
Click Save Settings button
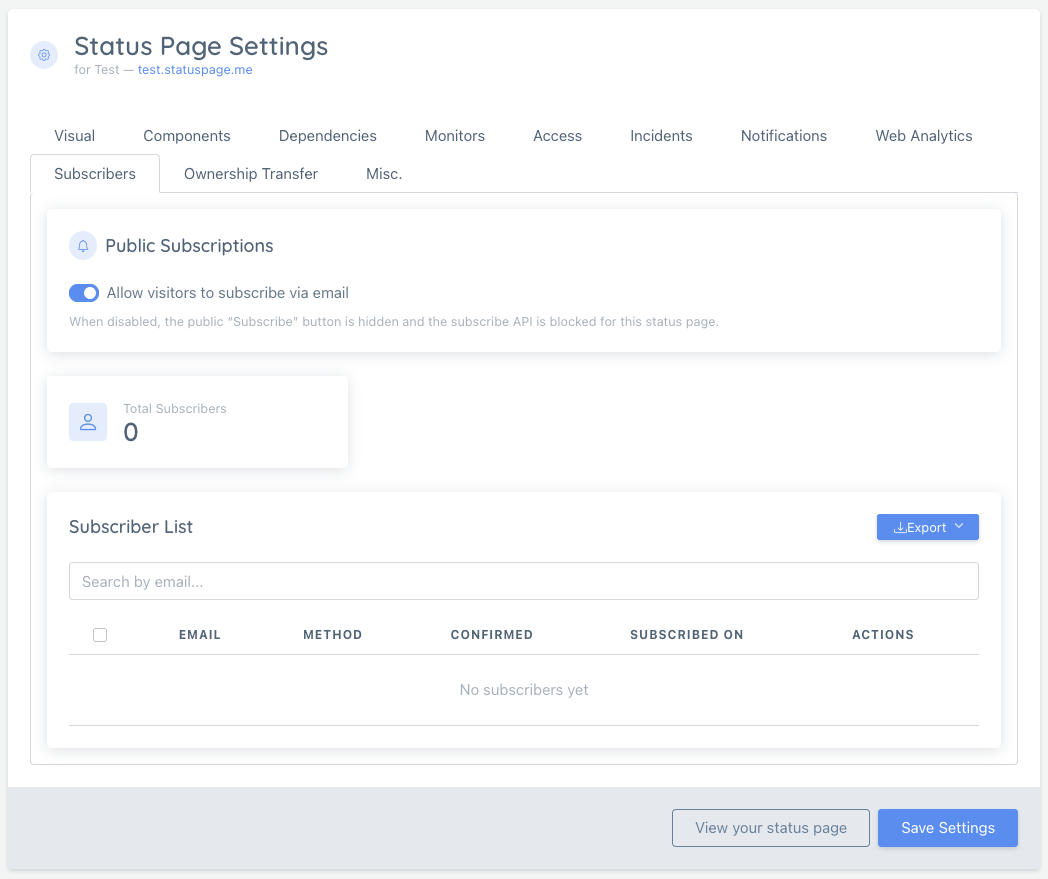click(x=948, y=828)
